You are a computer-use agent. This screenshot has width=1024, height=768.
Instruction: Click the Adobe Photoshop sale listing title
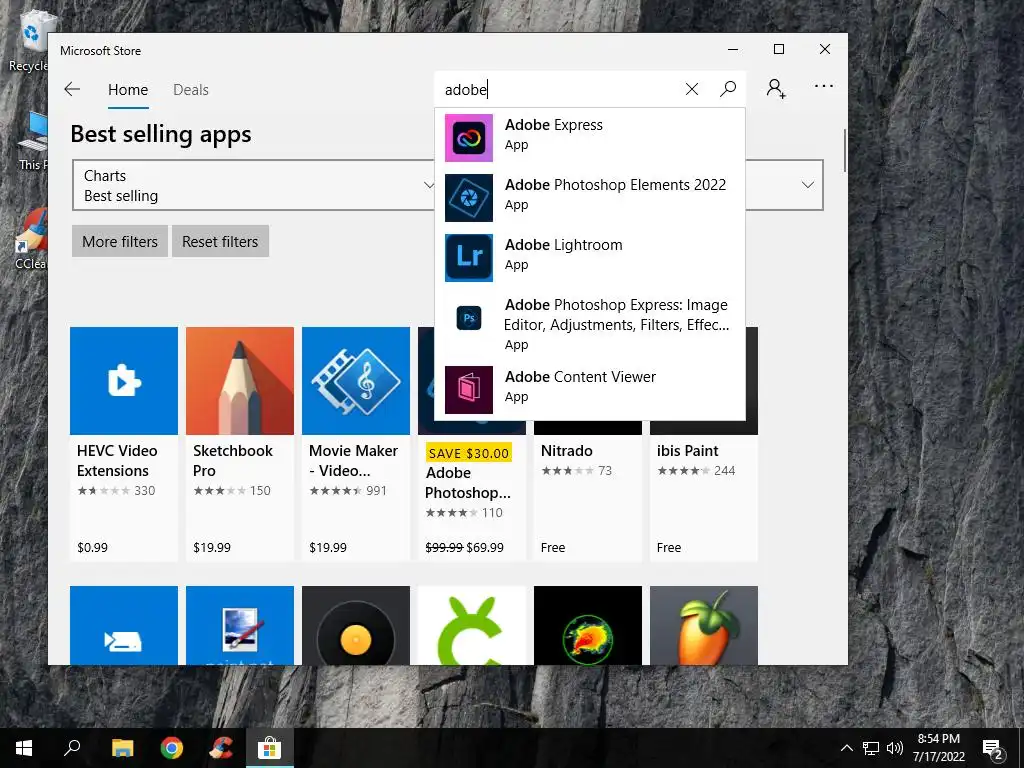pos(468,483)
